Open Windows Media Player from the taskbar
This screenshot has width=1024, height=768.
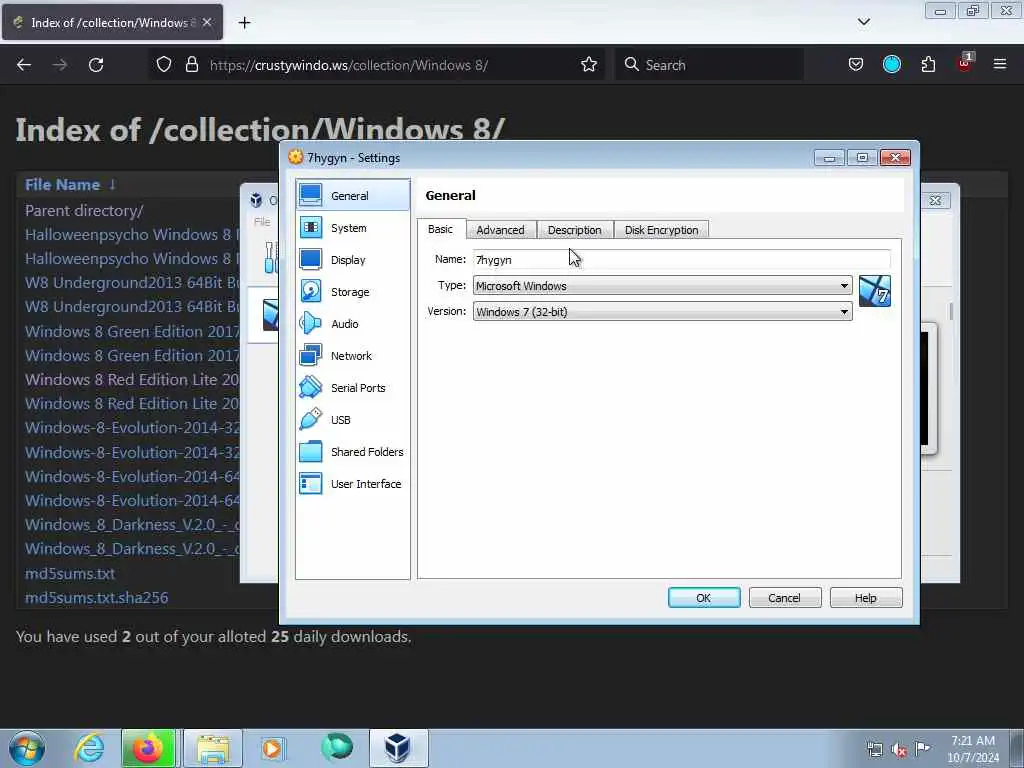pos(272,748)
